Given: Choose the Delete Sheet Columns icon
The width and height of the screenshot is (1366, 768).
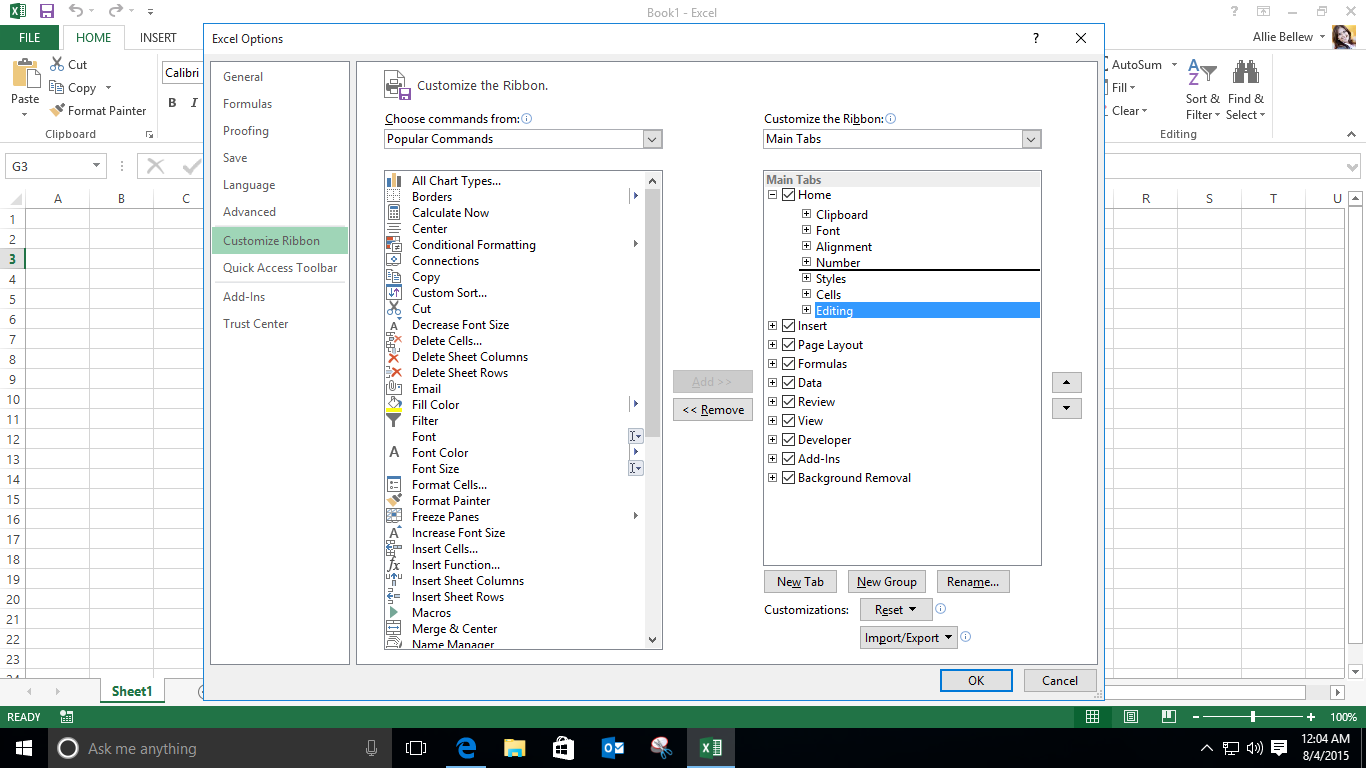Looking at the screenshot, I should 394,357.
